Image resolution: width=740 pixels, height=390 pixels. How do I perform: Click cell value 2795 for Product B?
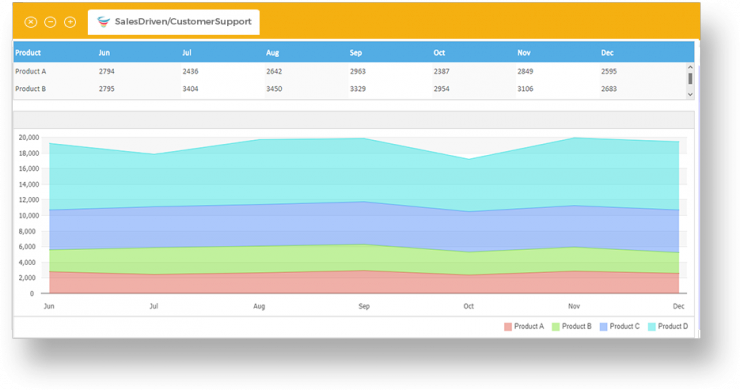(107, 89)
